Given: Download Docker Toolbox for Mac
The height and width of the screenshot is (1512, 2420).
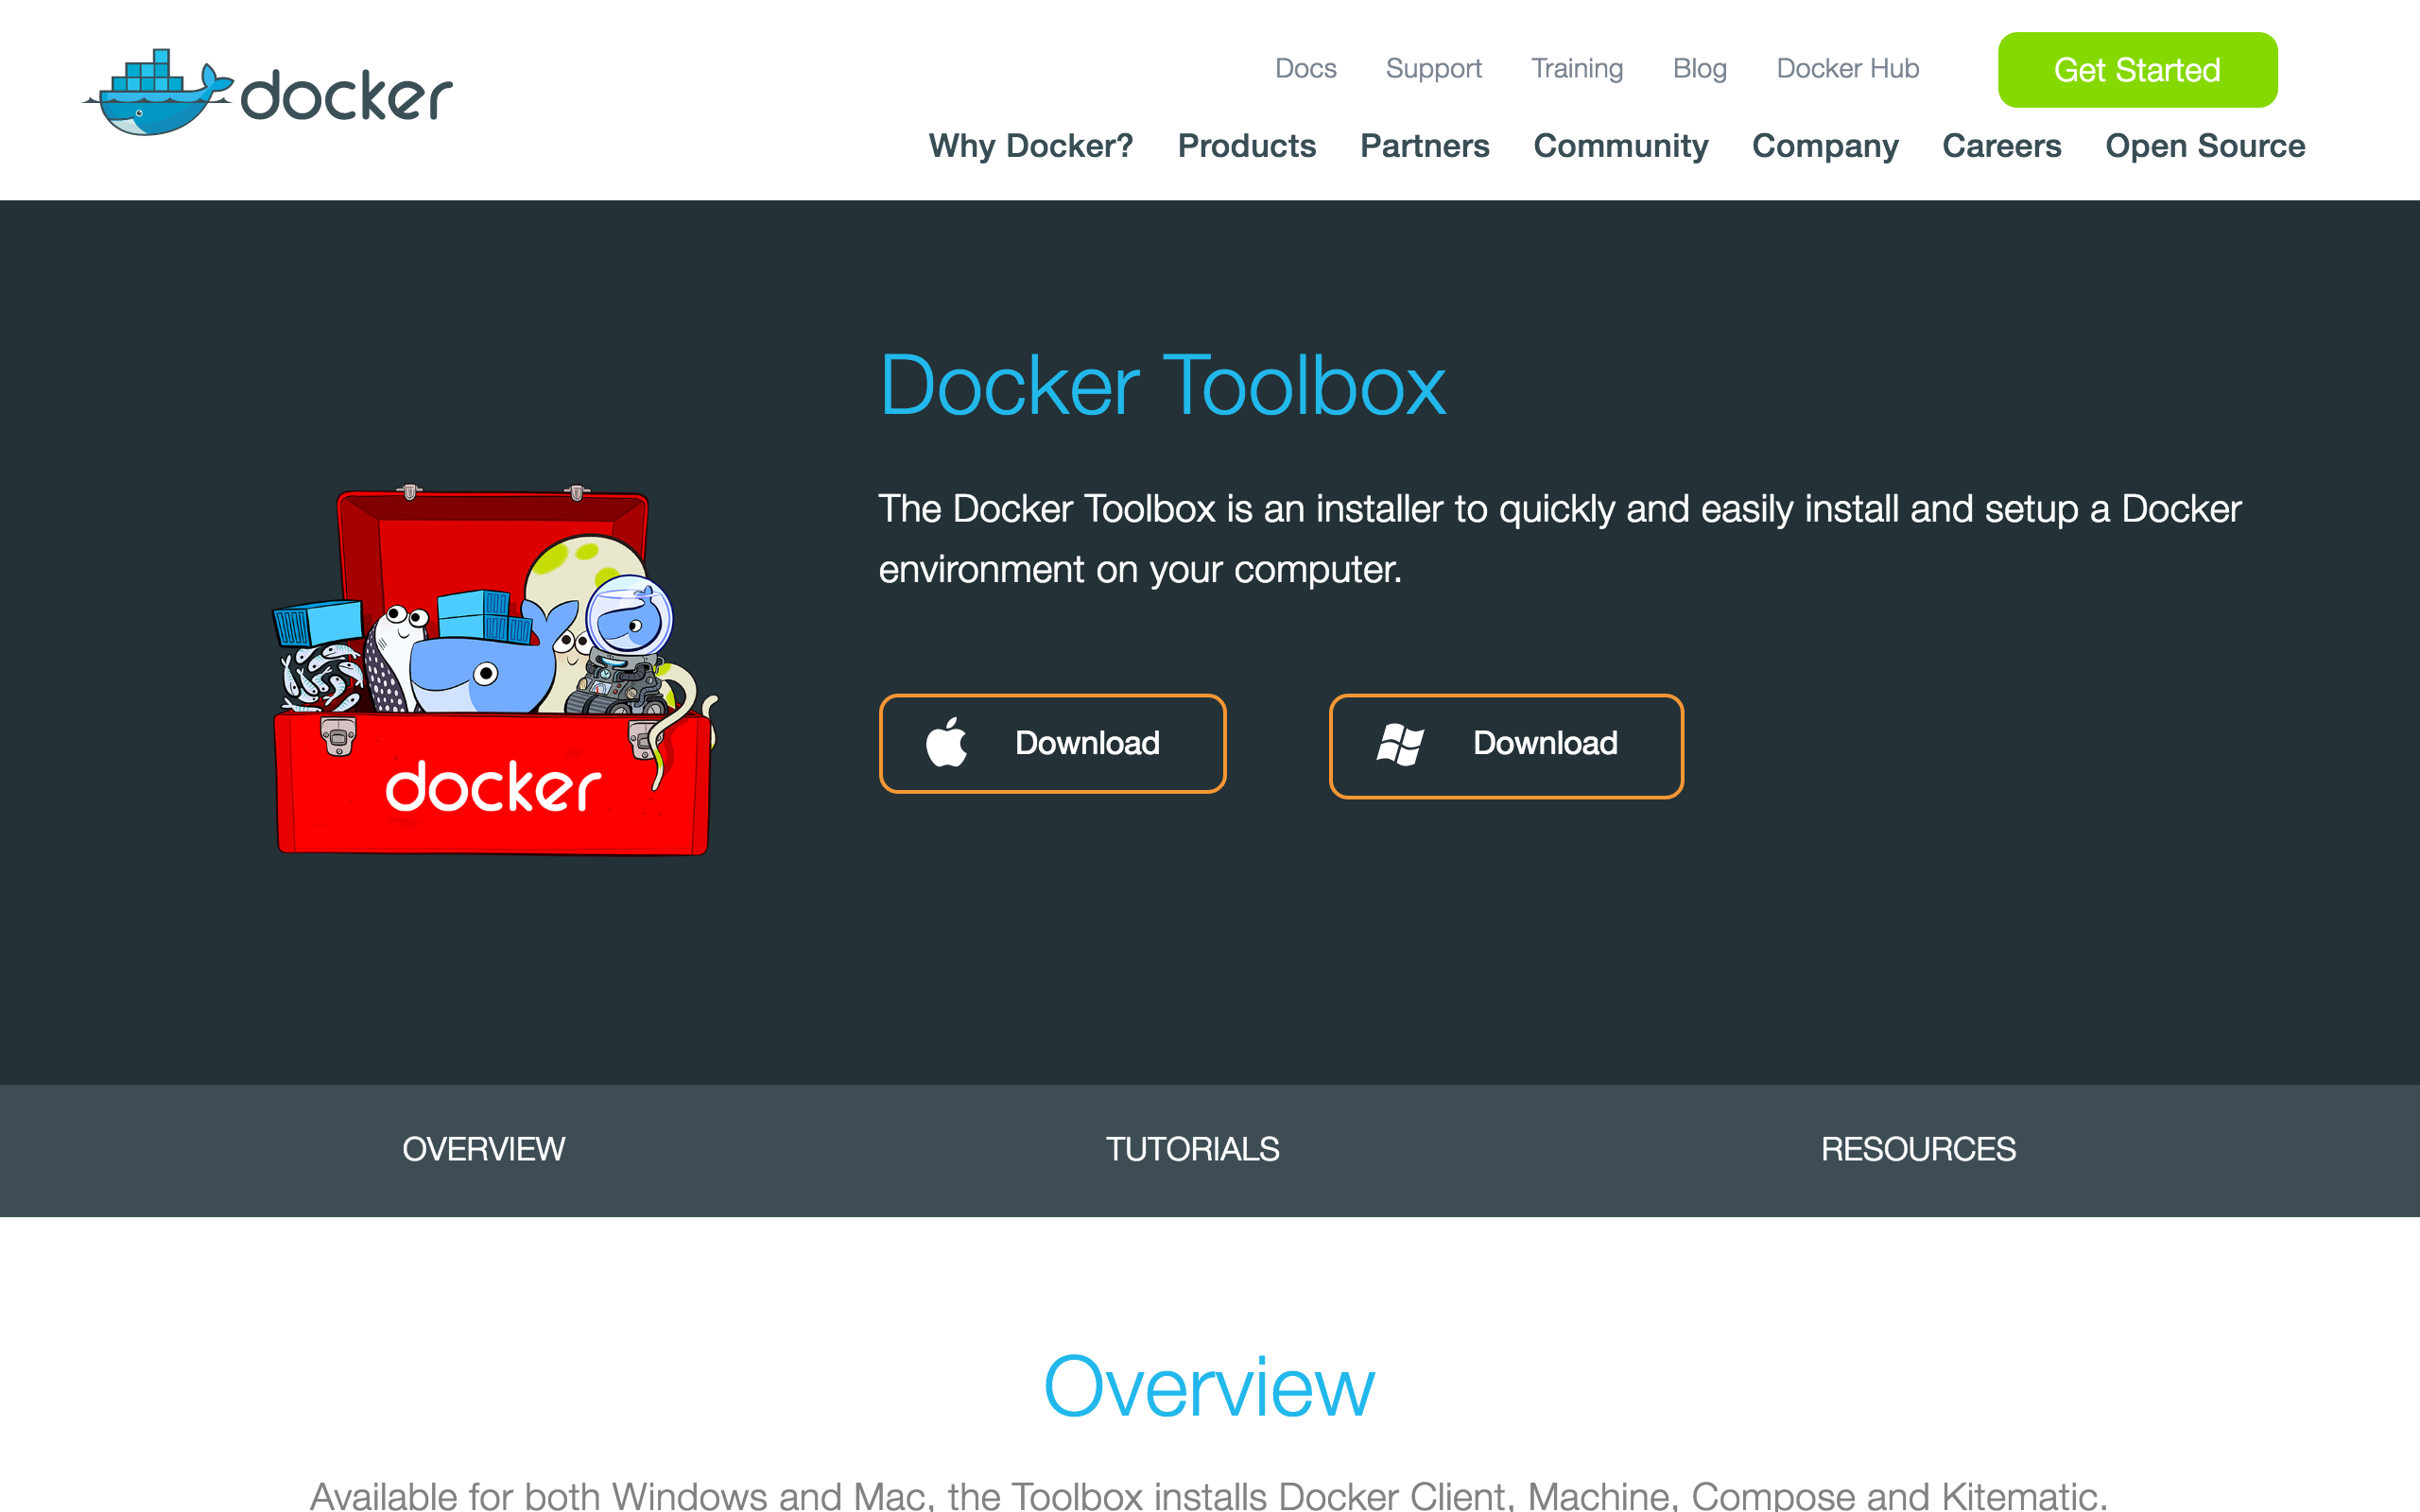Looking at the screenshot, I should [1052, 743].
